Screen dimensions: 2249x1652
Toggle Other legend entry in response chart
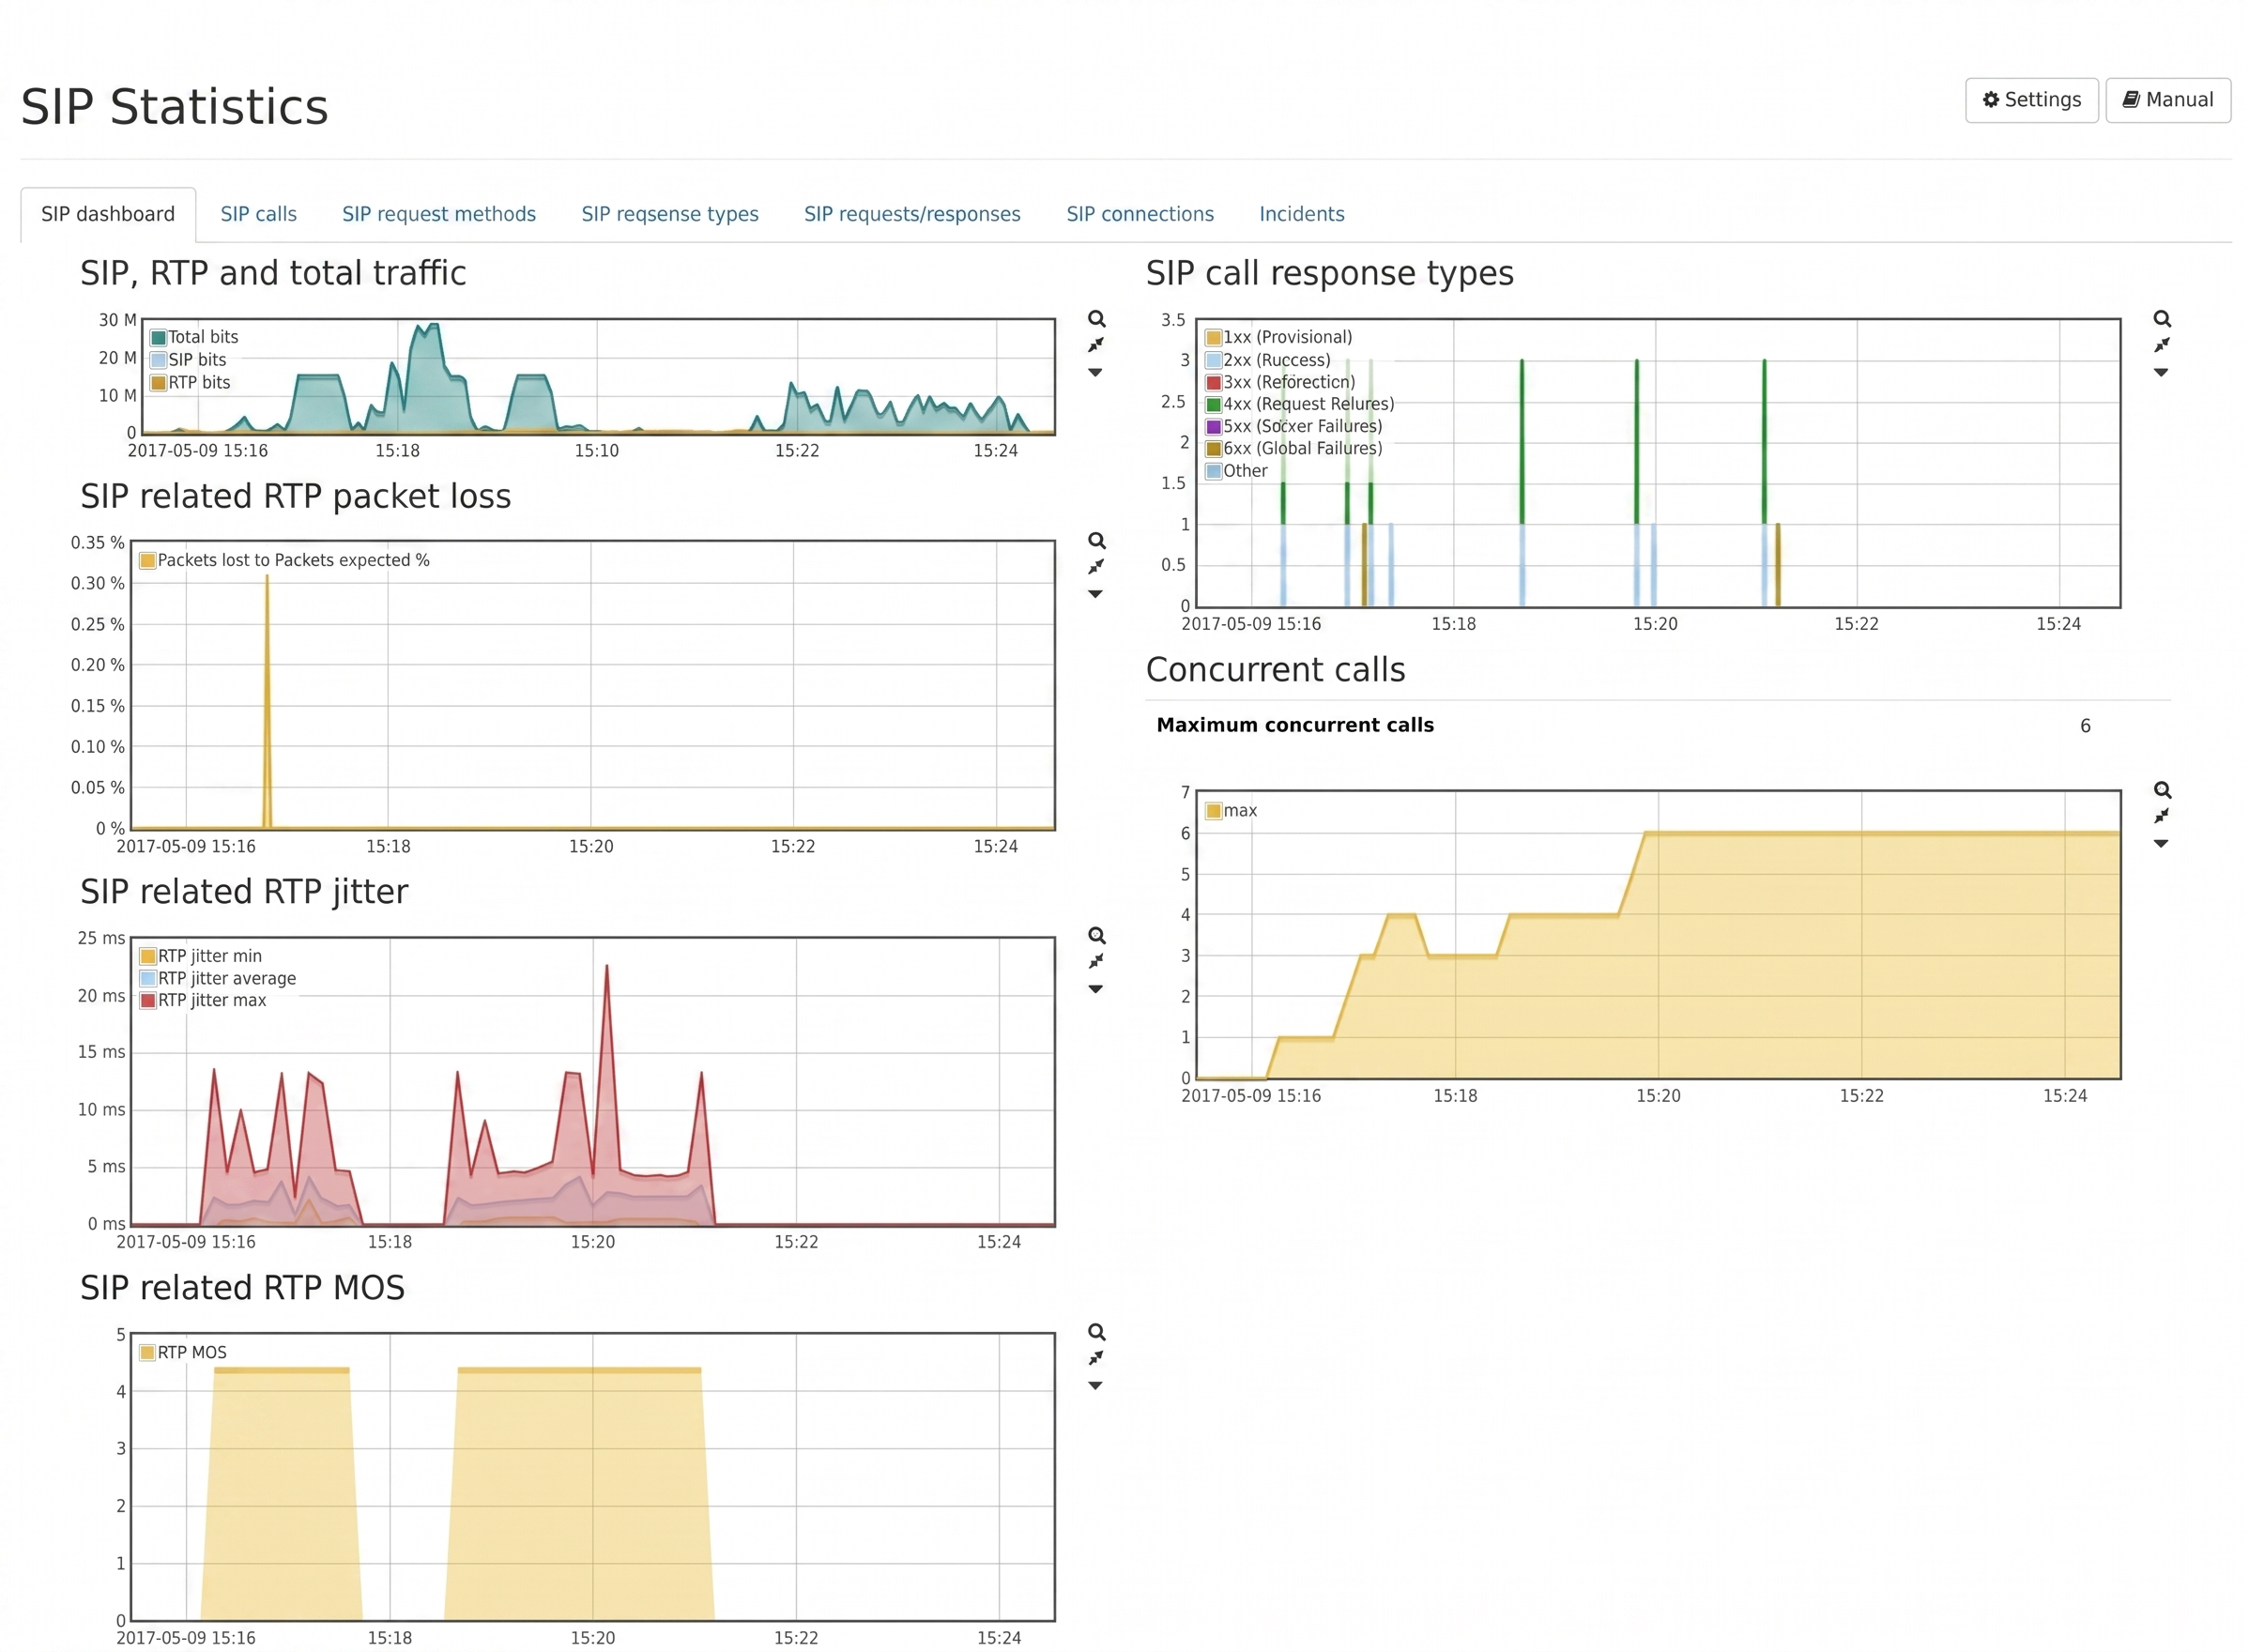(1236, 471)
